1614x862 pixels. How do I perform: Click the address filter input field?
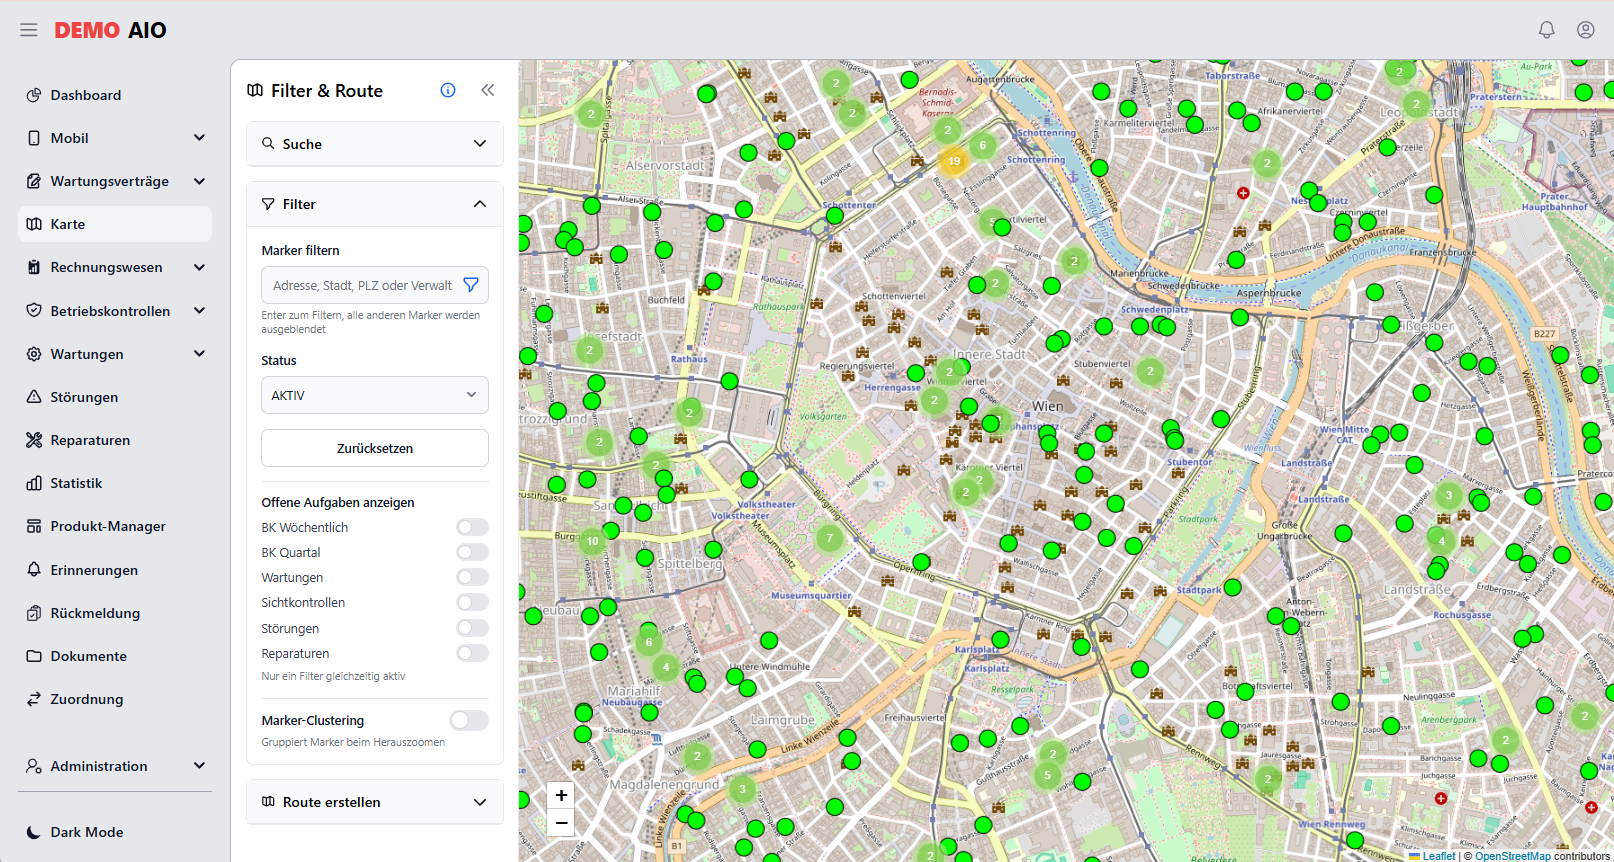point(375,285)
